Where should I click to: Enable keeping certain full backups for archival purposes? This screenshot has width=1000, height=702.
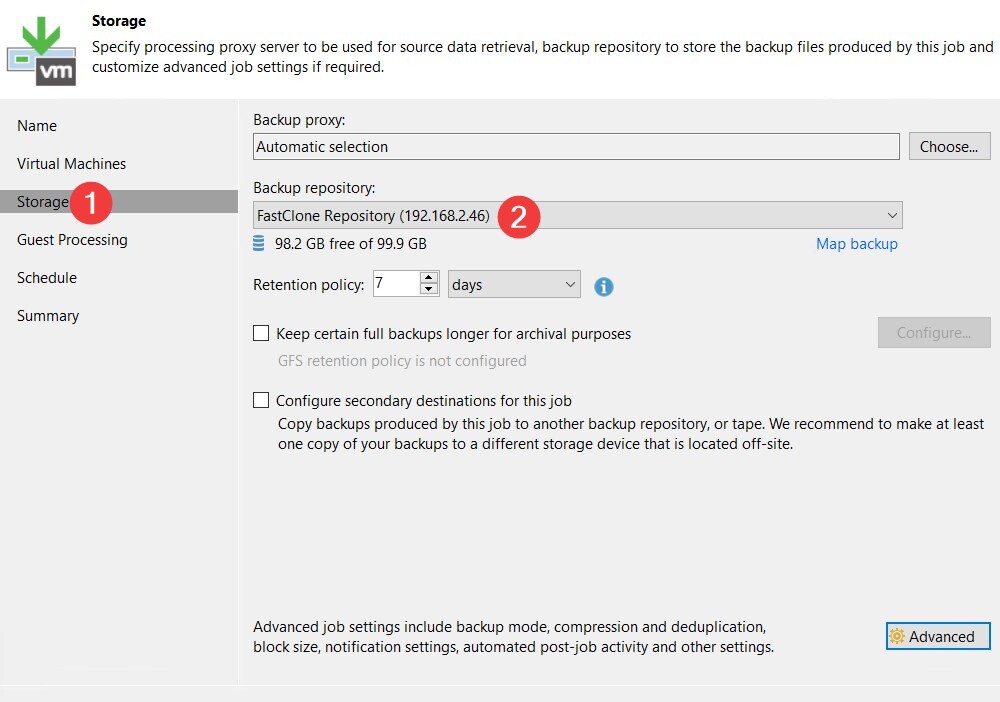point(261,333)
